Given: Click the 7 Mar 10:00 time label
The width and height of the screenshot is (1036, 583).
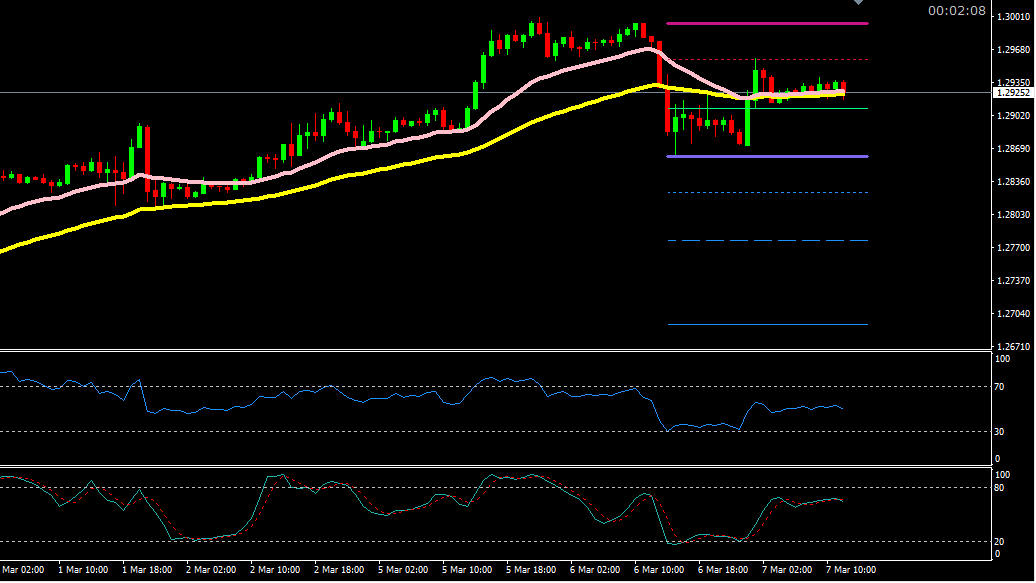Looking at the screenshot, I should pos(852,570).
